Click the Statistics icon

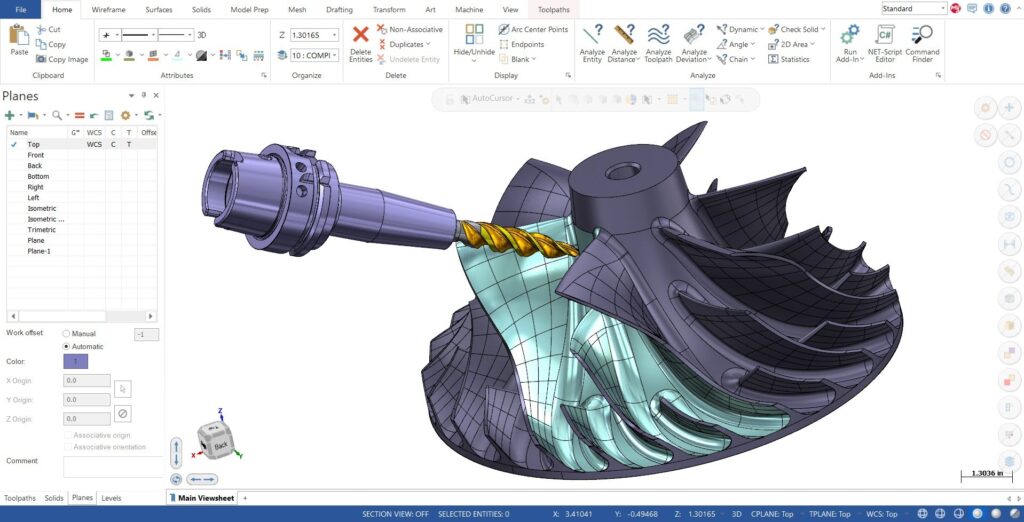(773, 59)
